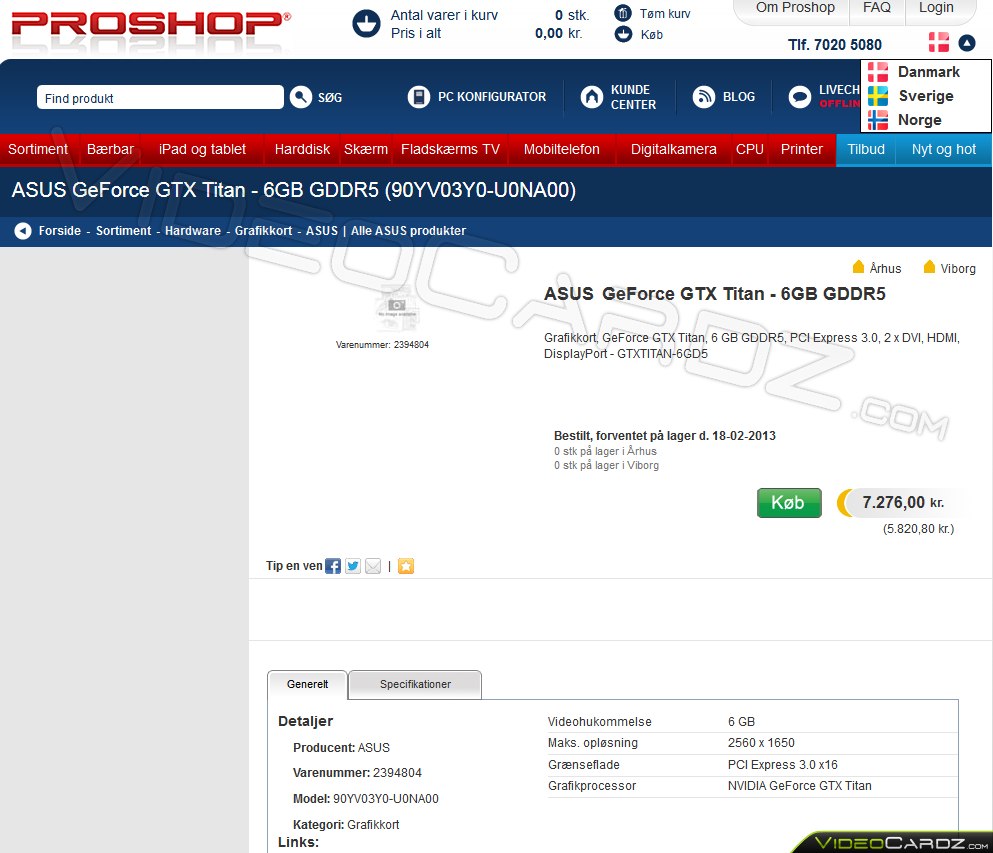Click inside the Find produkt search field
993x853 pixels.
(160, 97)
